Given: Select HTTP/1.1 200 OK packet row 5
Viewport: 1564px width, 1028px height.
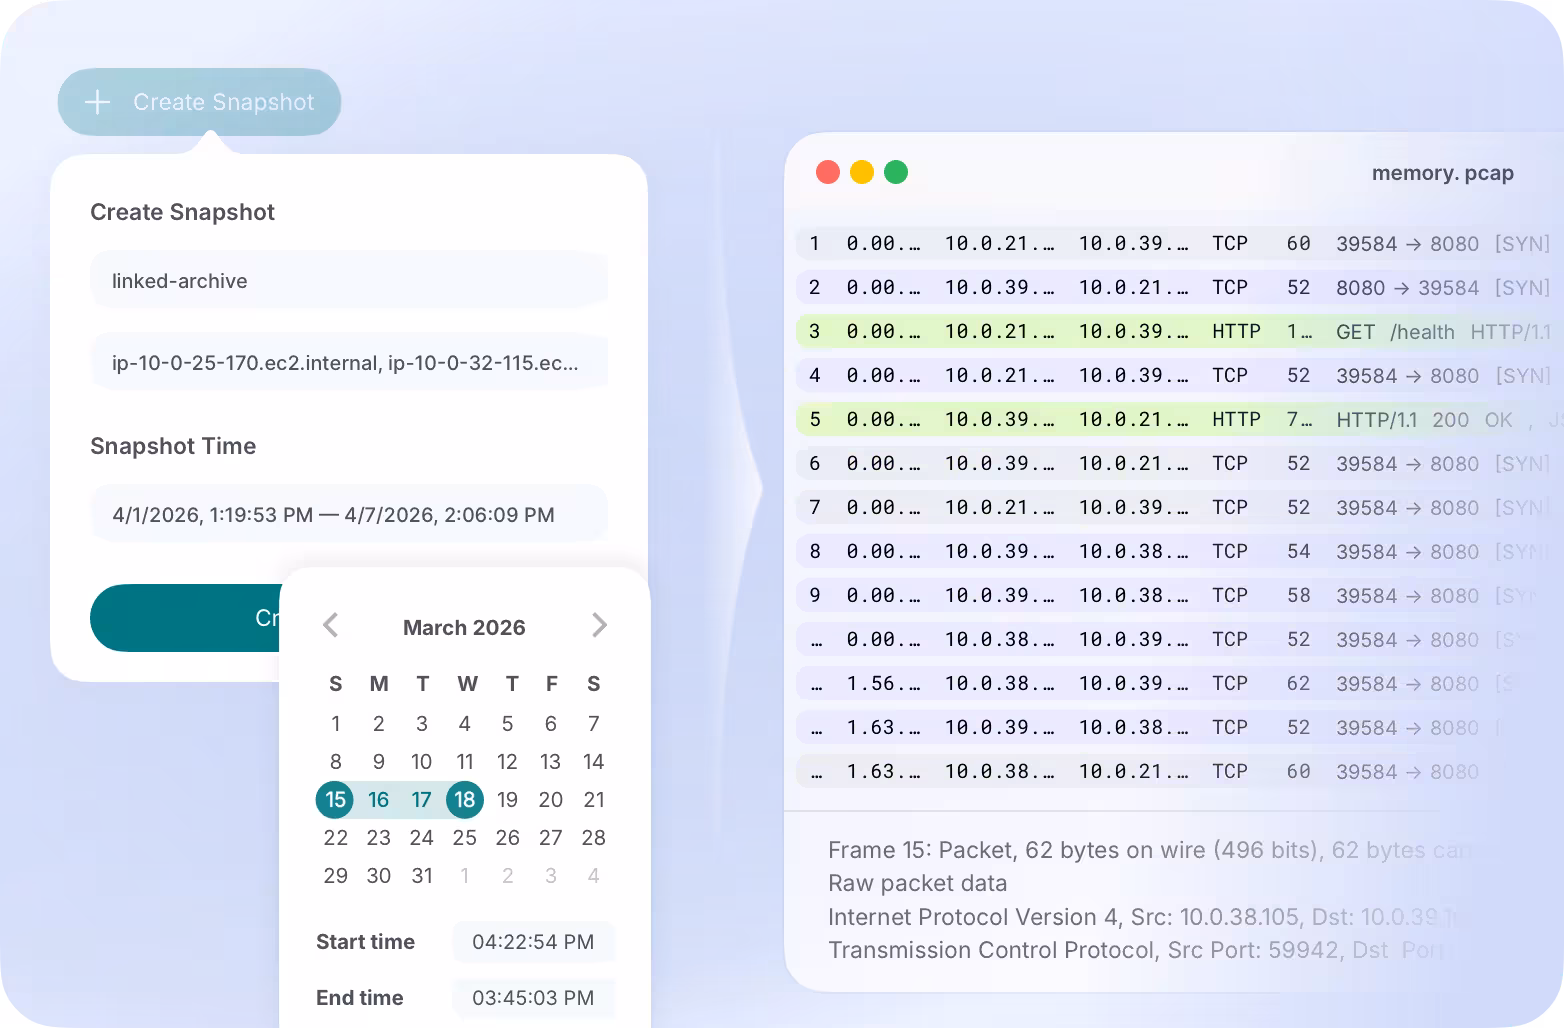Looking at the screenshot, I should (1180, 419).
